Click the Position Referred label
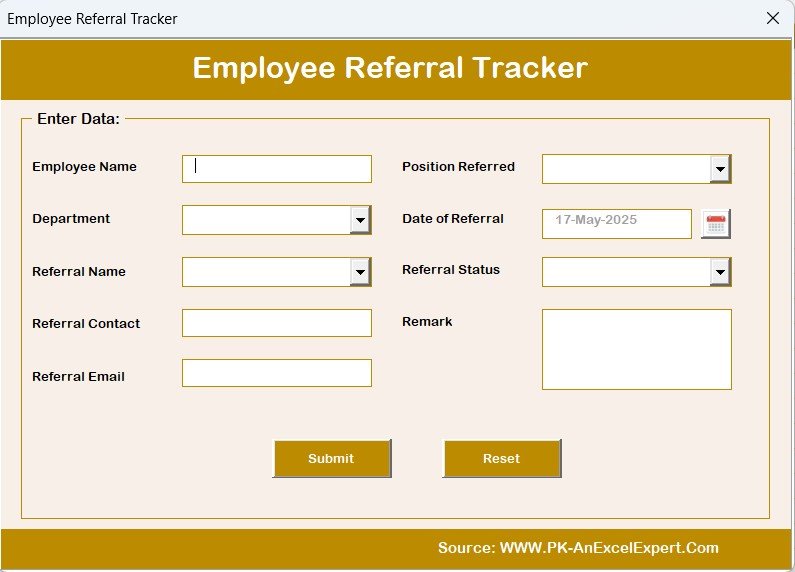795x572 pixels. click(458, 167)
